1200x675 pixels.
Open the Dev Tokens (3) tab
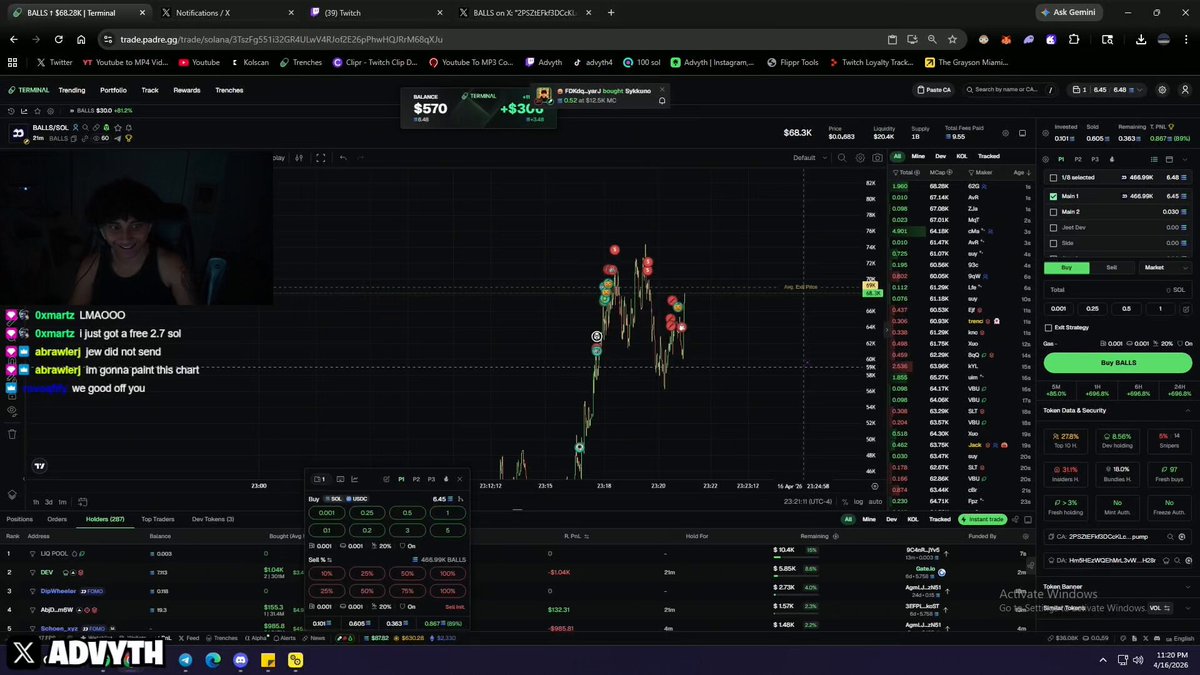click(213, 519)
